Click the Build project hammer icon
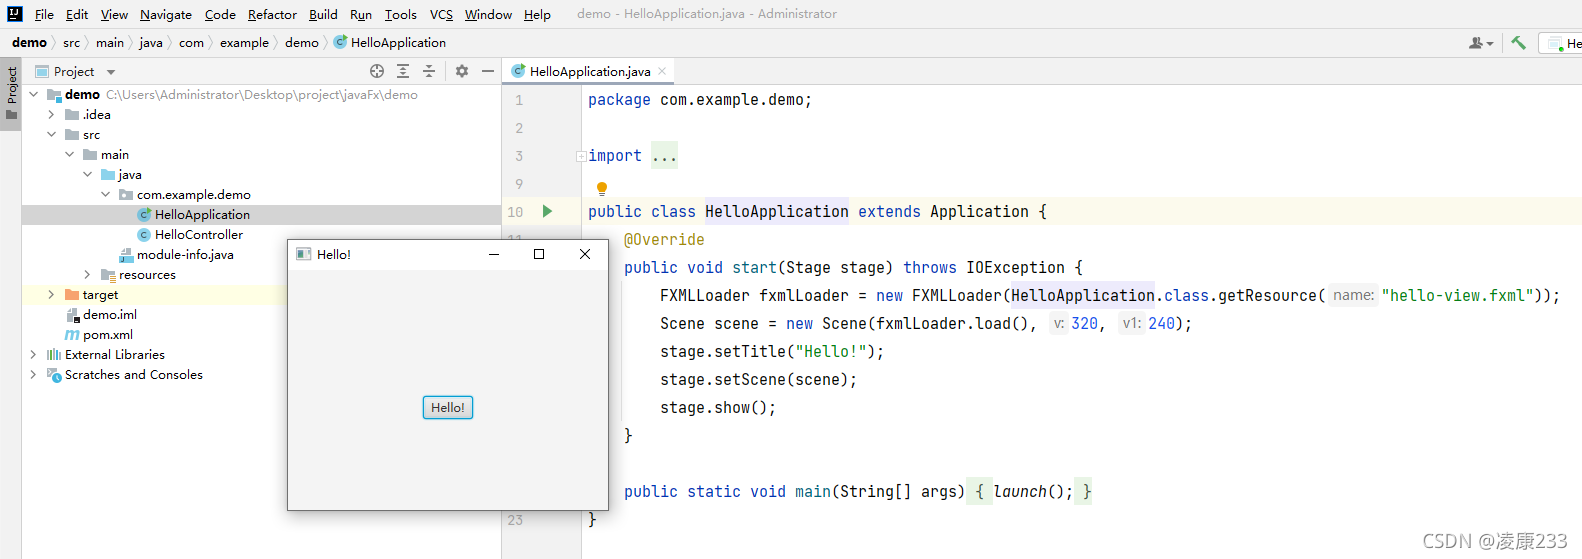Image resolution: width=1582 pixels, height=559 pixels. [1518, 42]
